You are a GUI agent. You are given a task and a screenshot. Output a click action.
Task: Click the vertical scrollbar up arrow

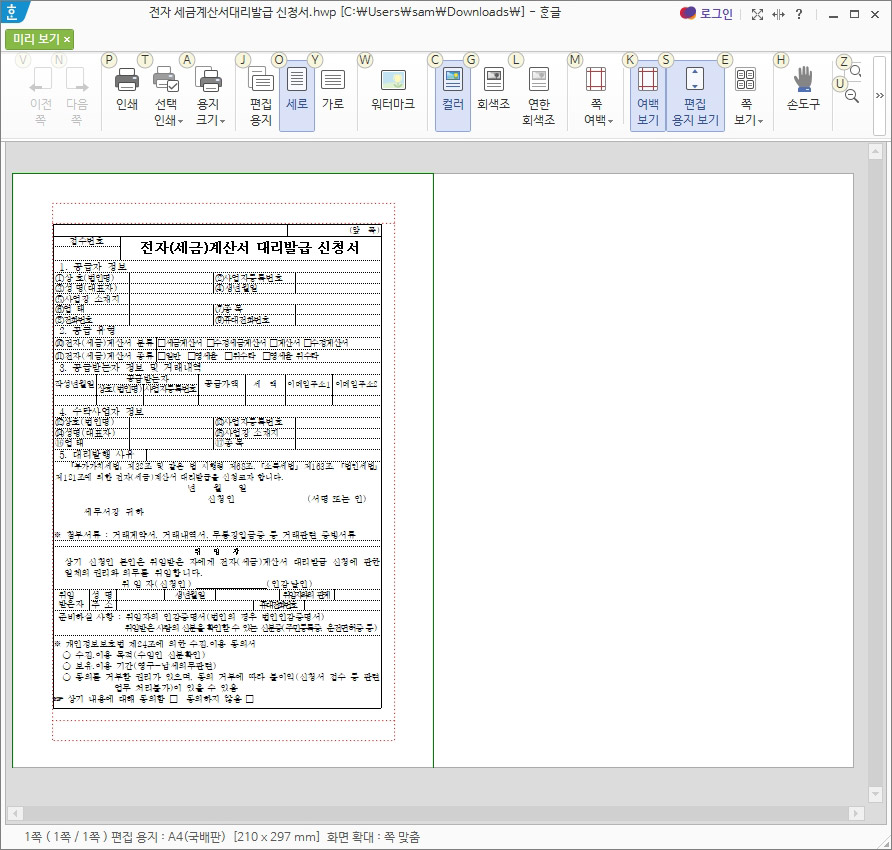pos(876,151)
